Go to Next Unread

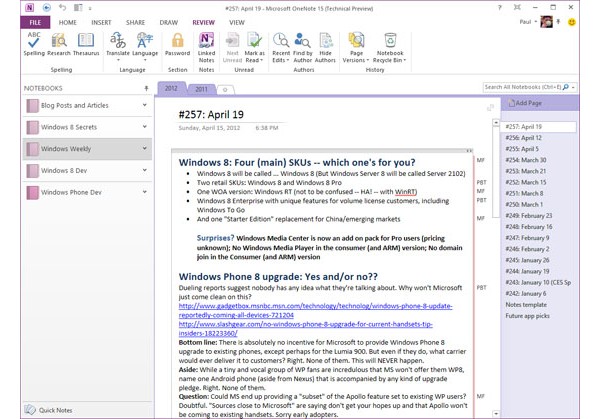pos(232,47)
